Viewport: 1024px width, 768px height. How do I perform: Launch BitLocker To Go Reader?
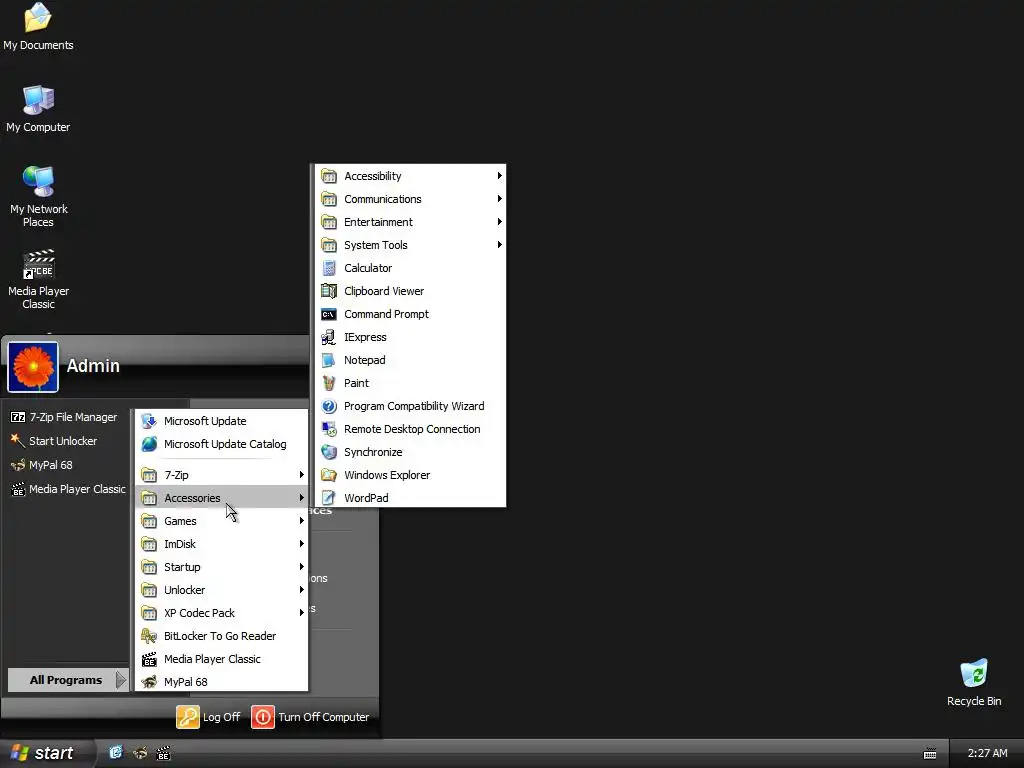pyautogui.click(x=221, y=636)
